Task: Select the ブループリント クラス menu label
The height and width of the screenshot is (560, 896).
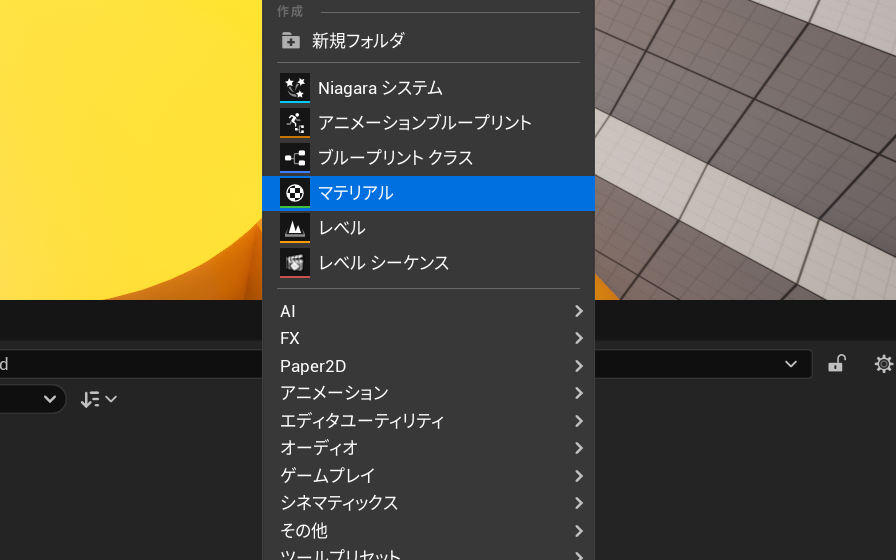Action: (x=395, y=158)
